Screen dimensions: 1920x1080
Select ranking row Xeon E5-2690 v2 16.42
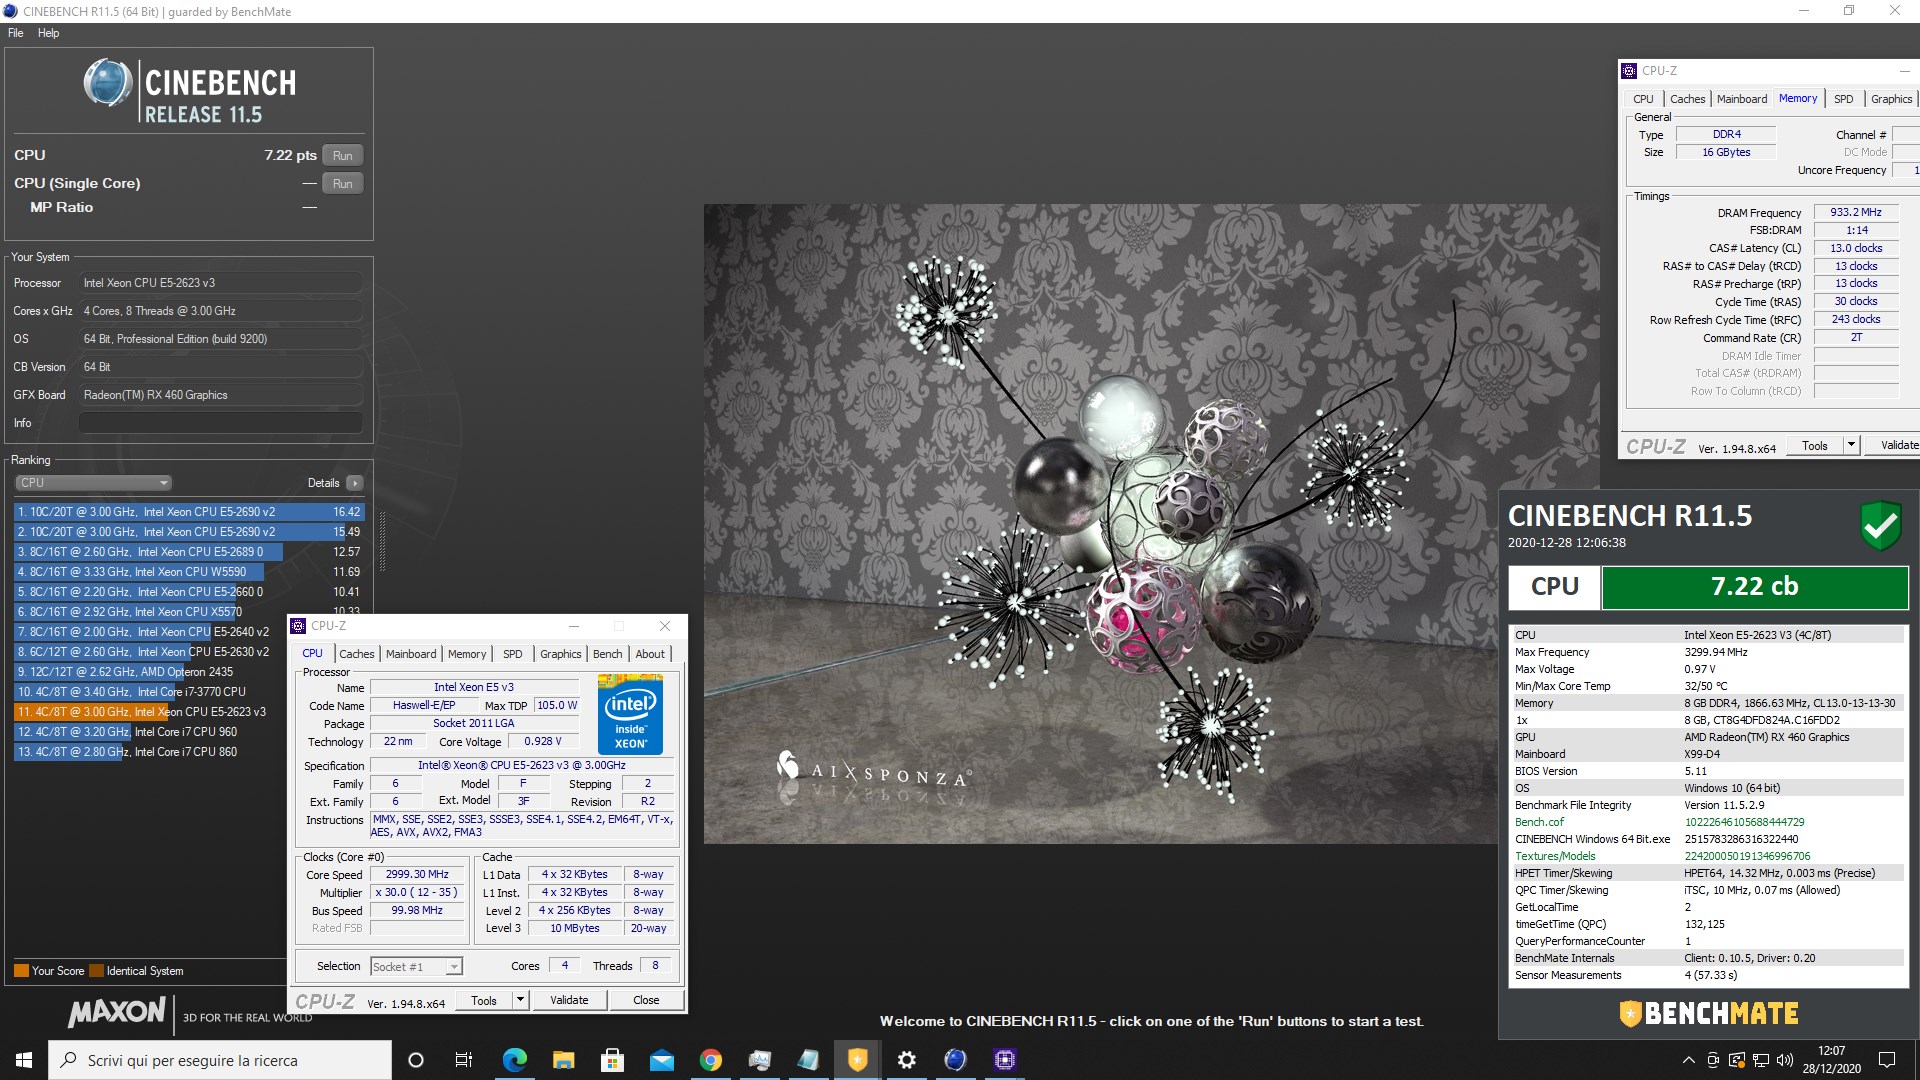click(x=189, y=512)
